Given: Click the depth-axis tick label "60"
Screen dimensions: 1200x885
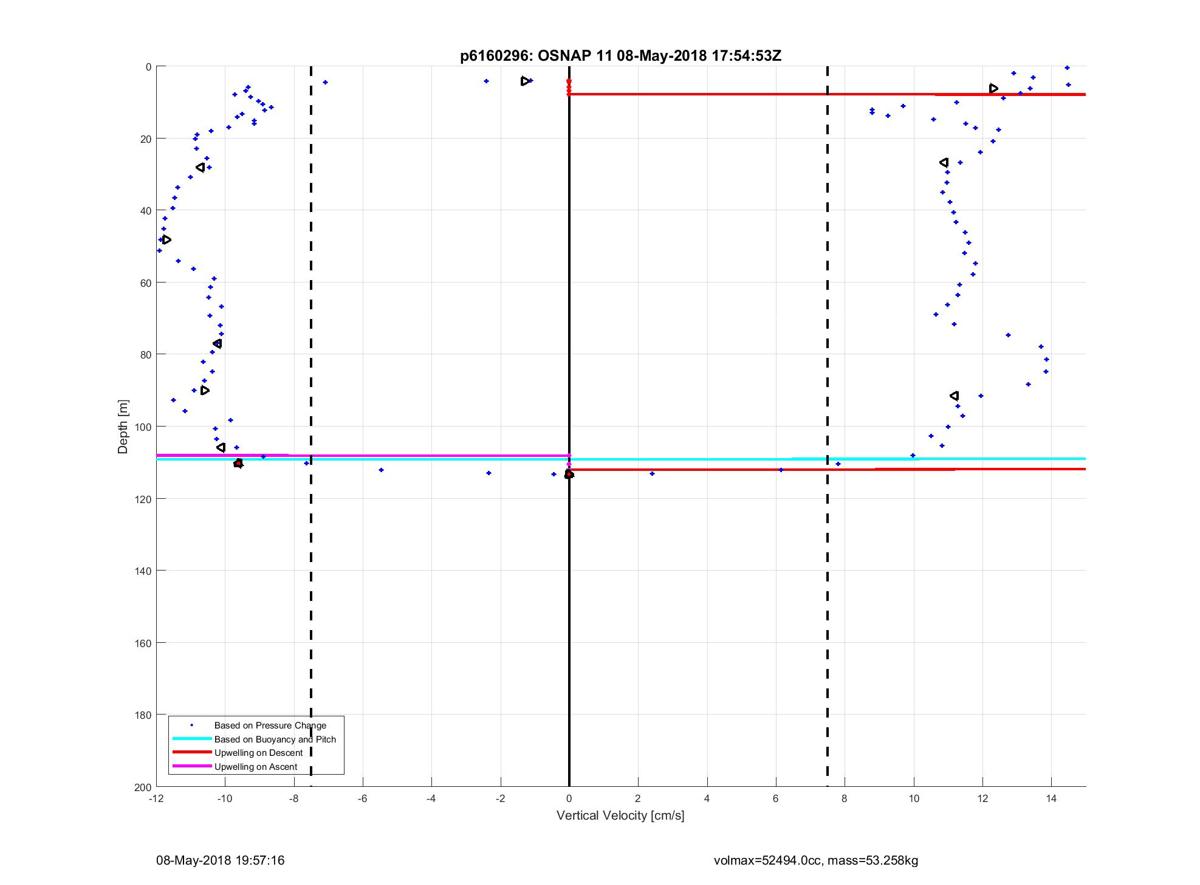Looking at the screenshot, I should coord(145,283).
